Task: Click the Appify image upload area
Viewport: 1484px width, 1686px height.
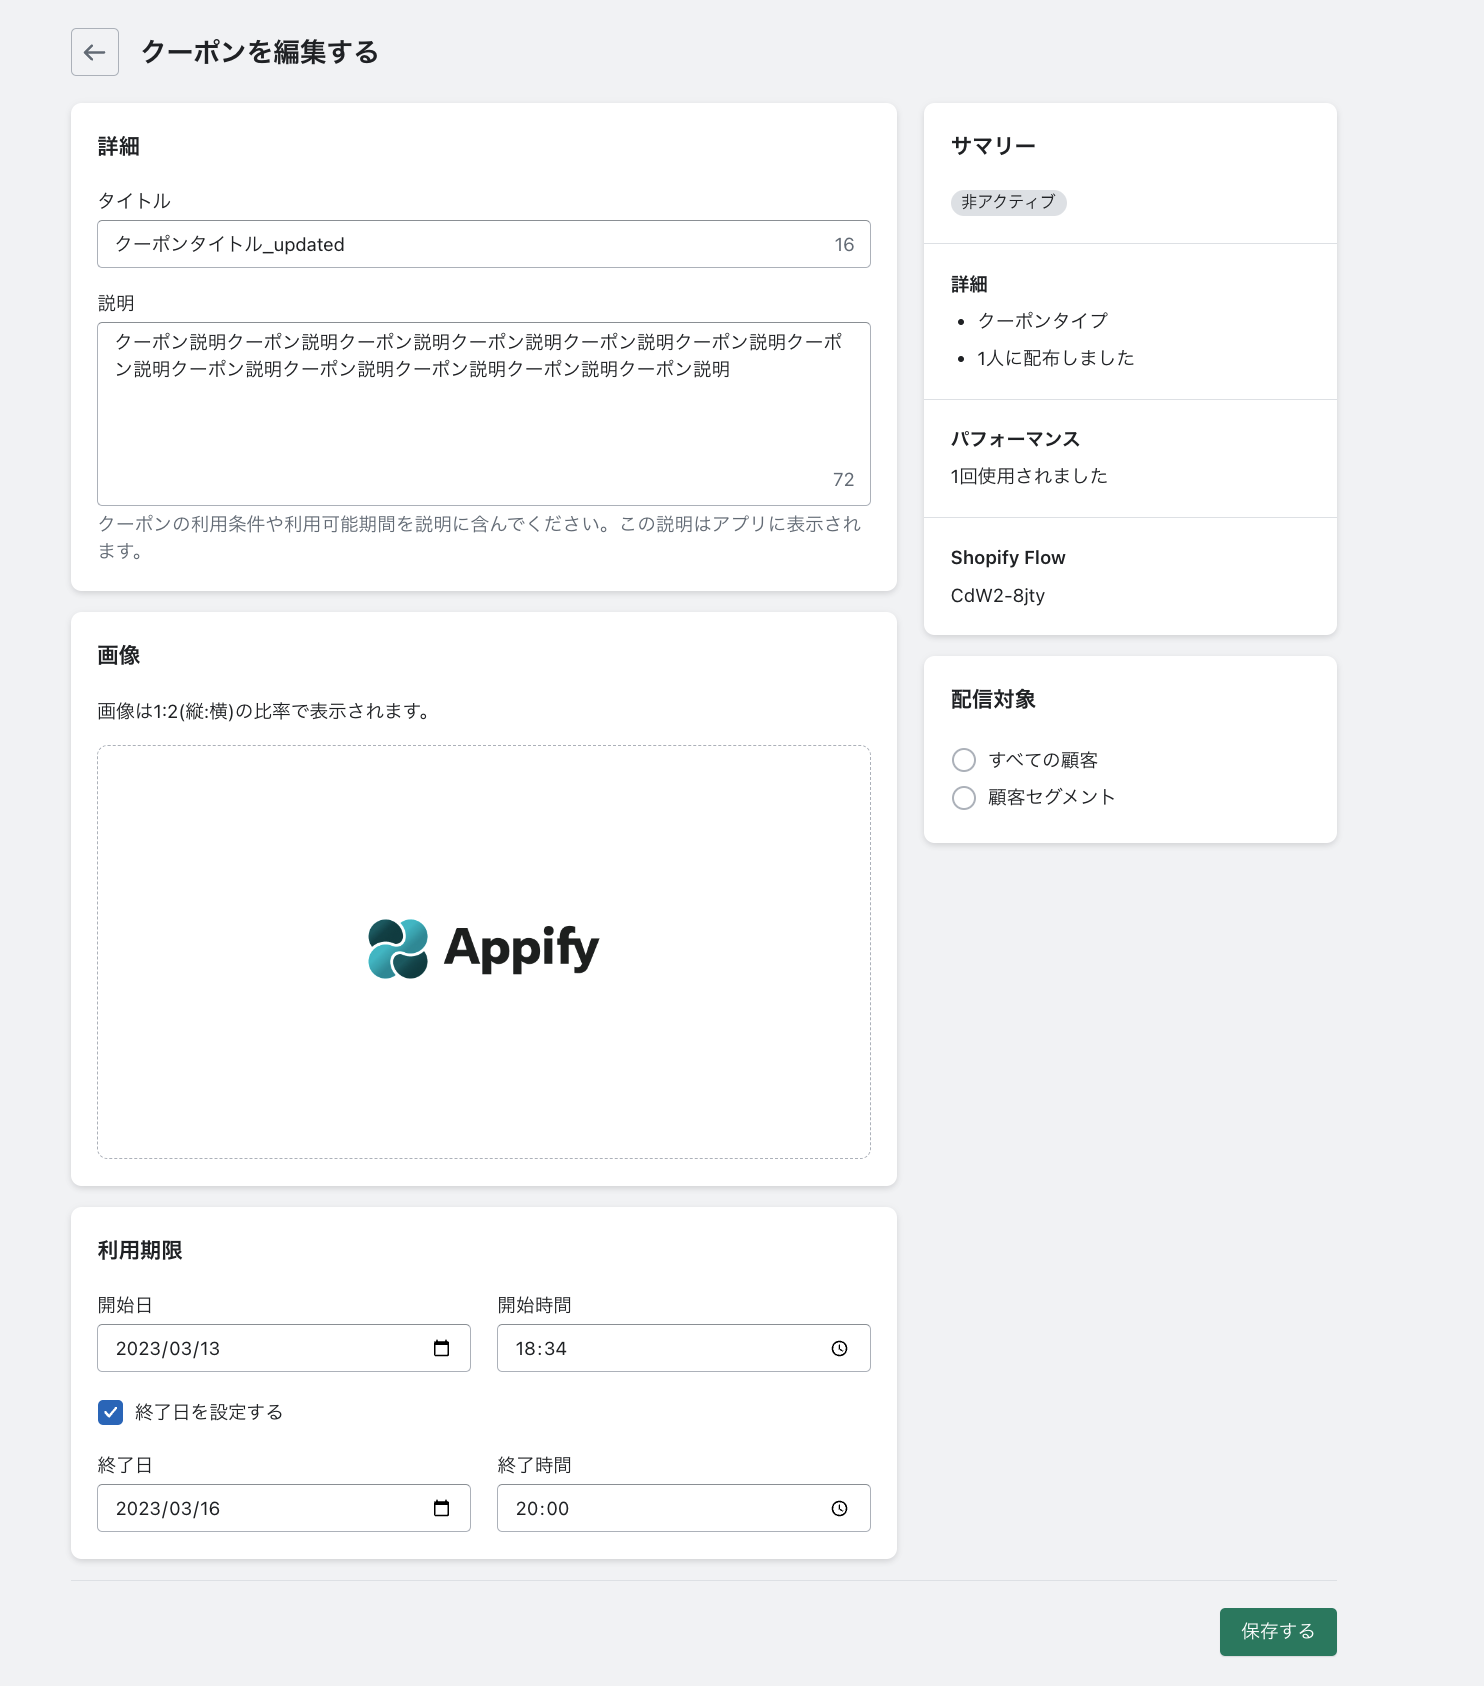Action: point(484,952)
